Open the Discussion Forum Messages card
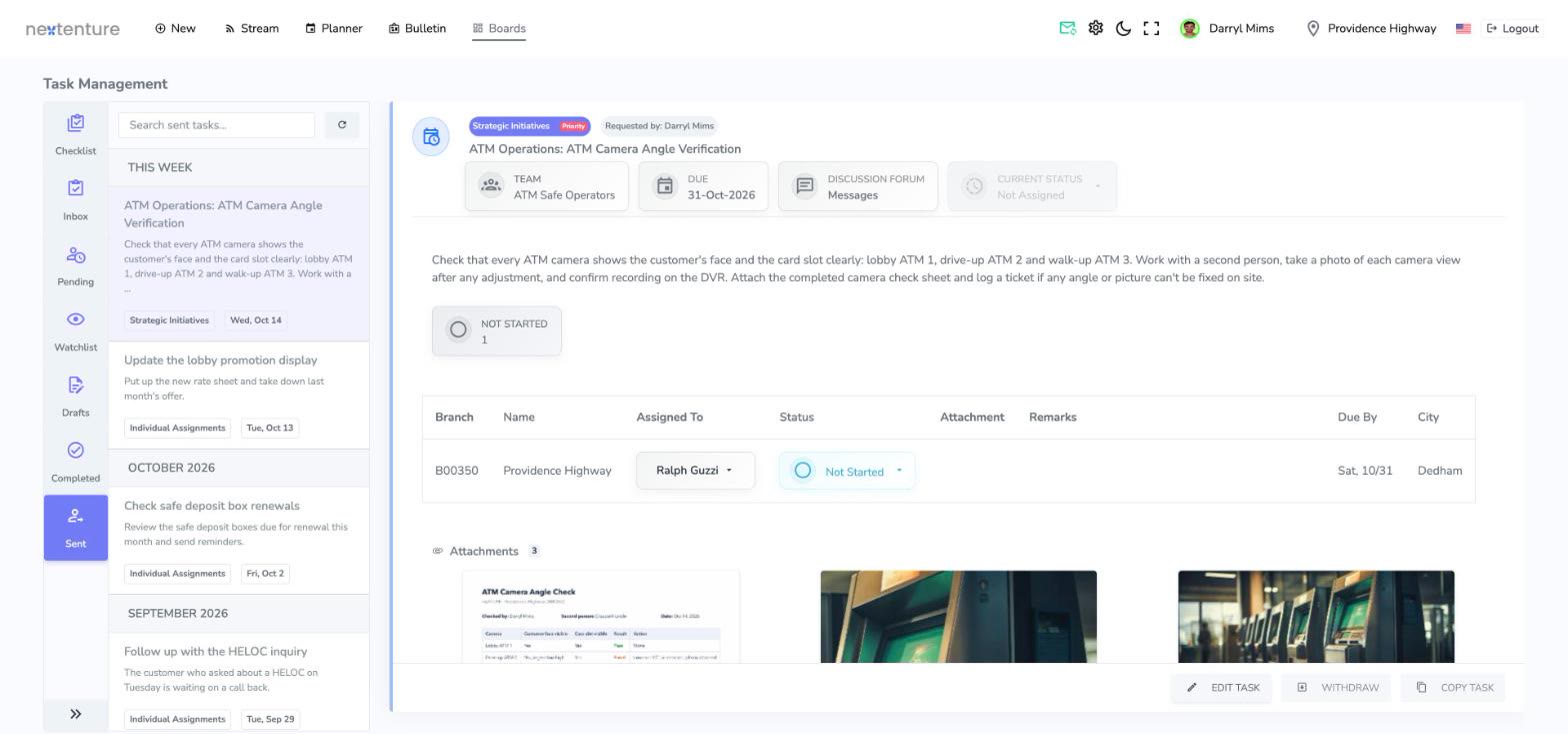 point(858,186)
